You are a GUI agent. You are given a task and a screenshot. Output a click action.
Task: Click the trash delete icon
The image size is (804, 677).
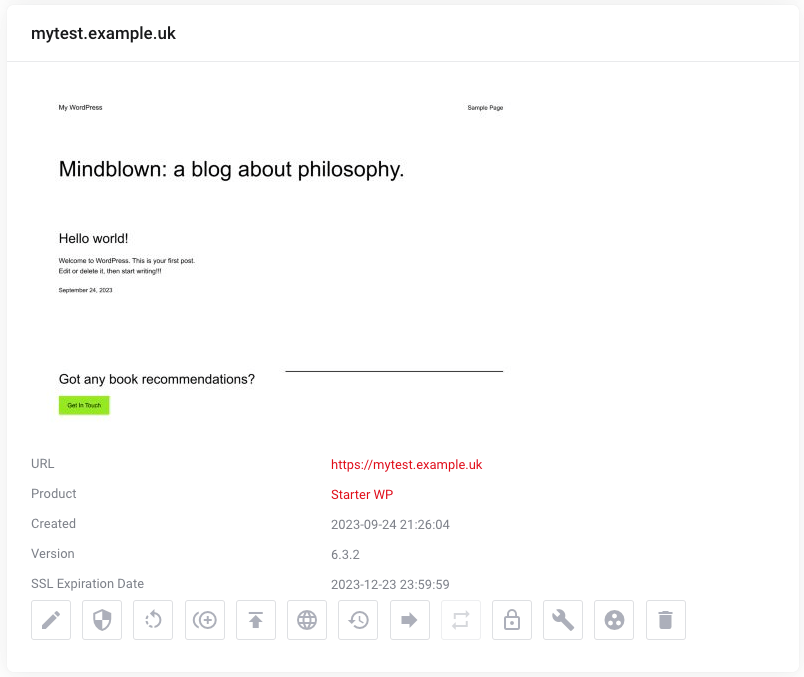pos(666,620)
